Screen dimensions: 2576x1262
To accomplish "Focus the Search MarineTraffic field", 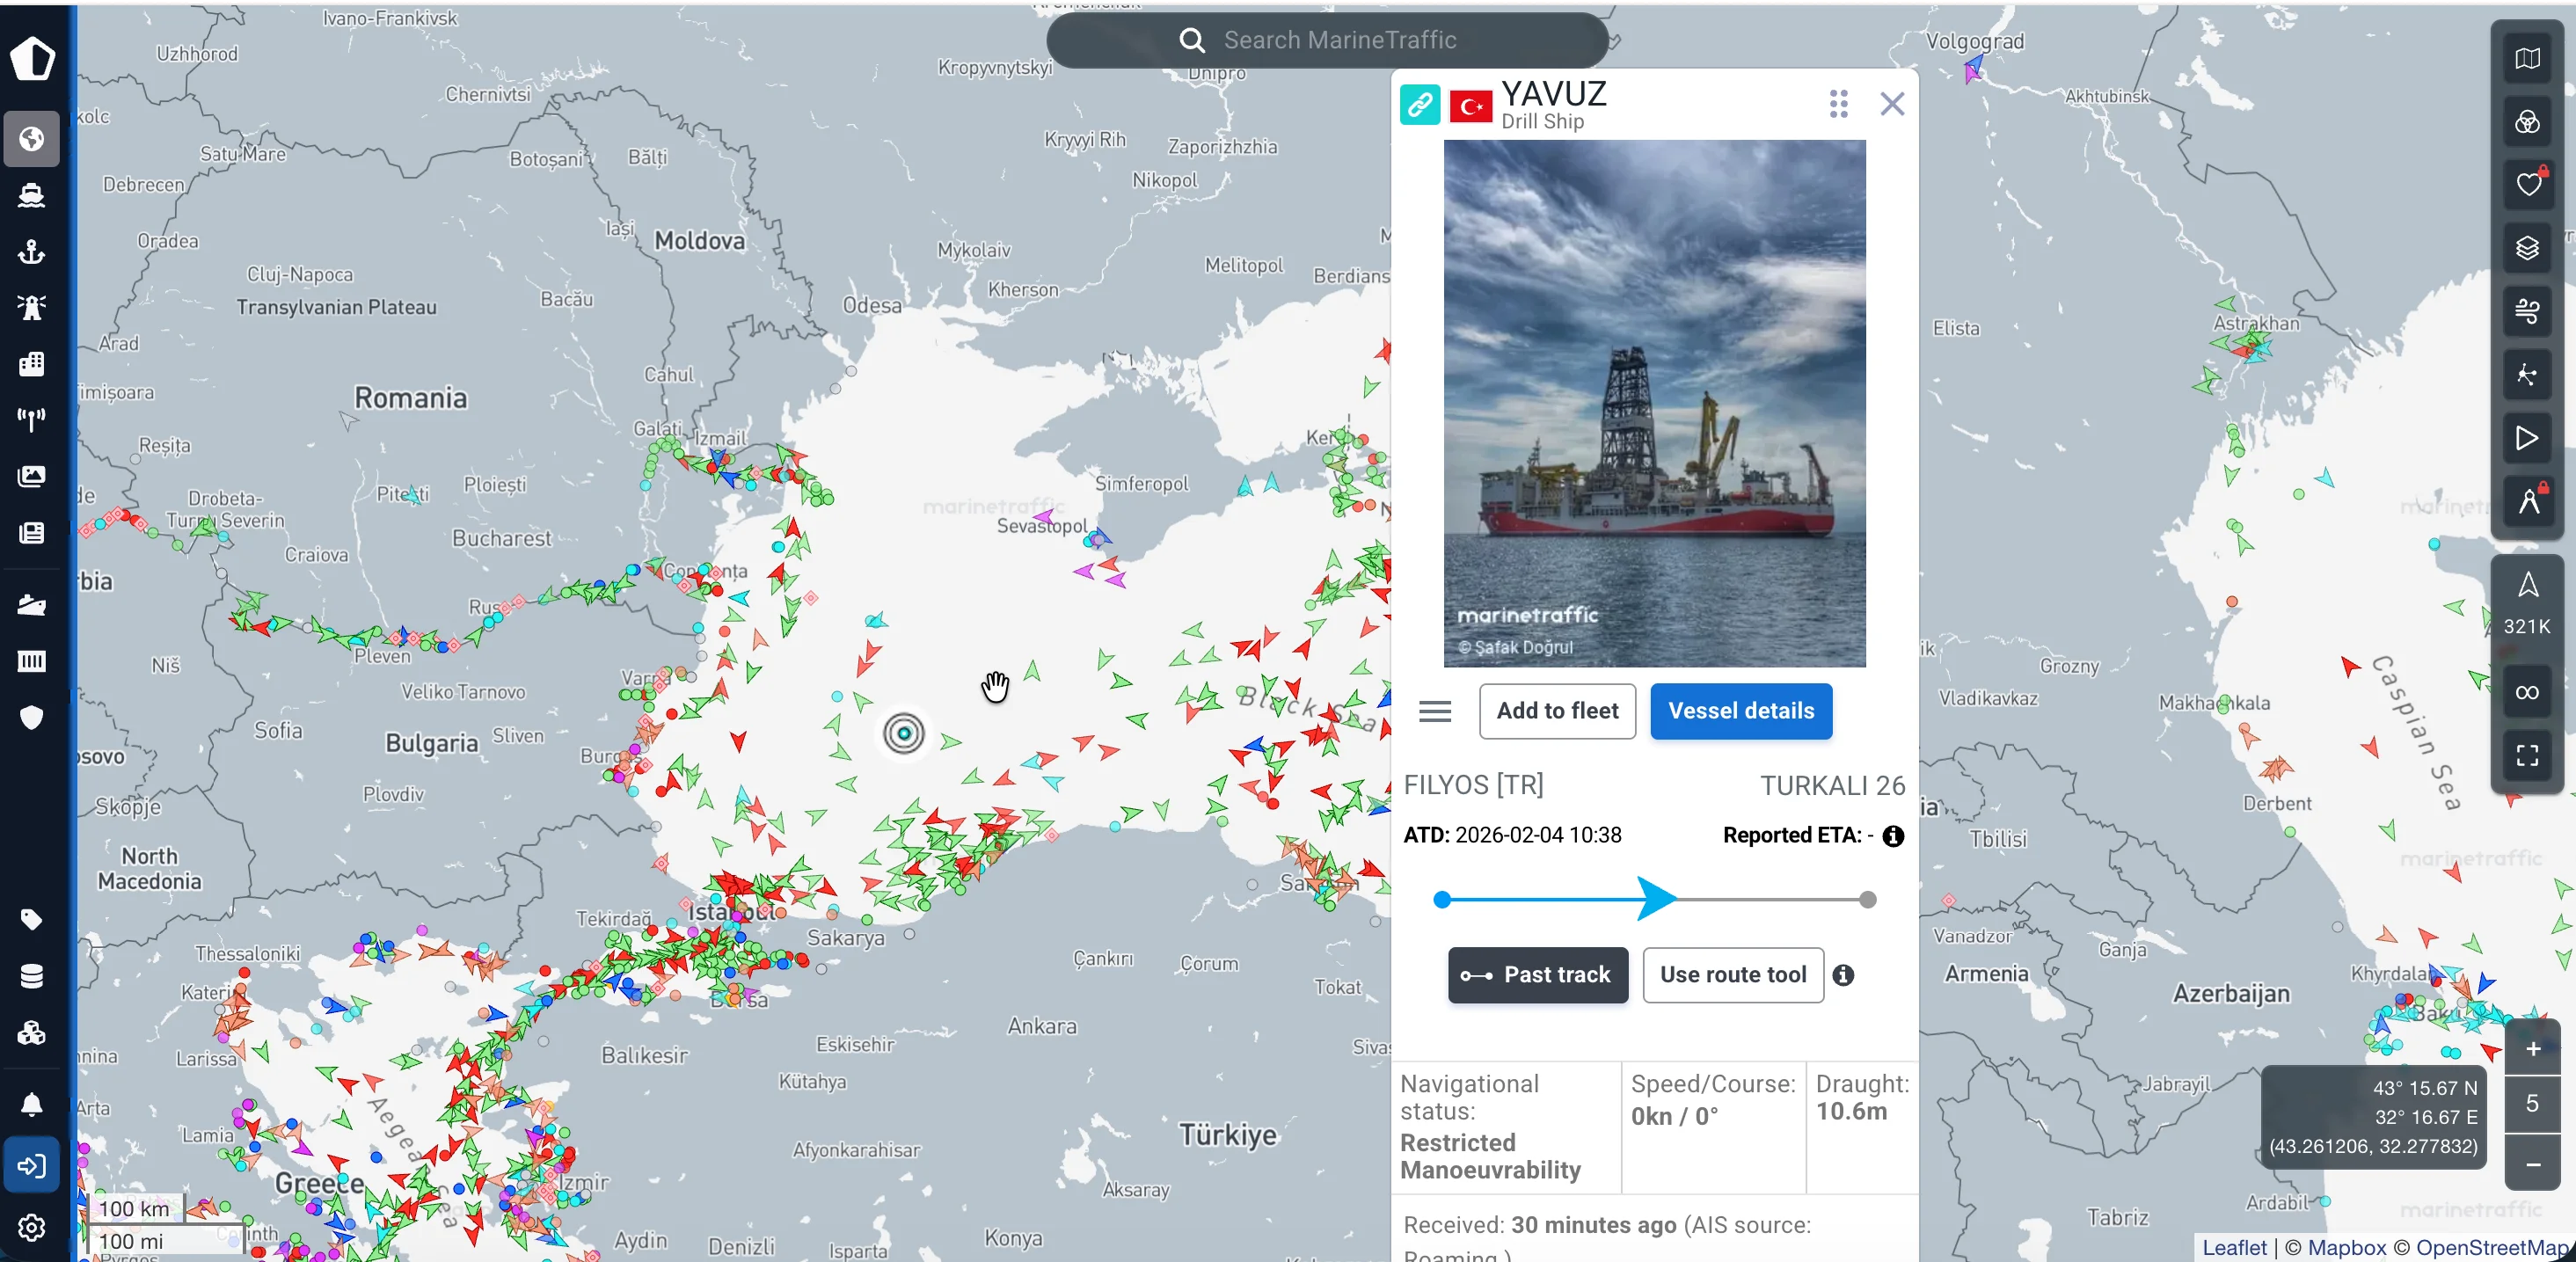I will pyautogui.click(x=1327, y=40).
